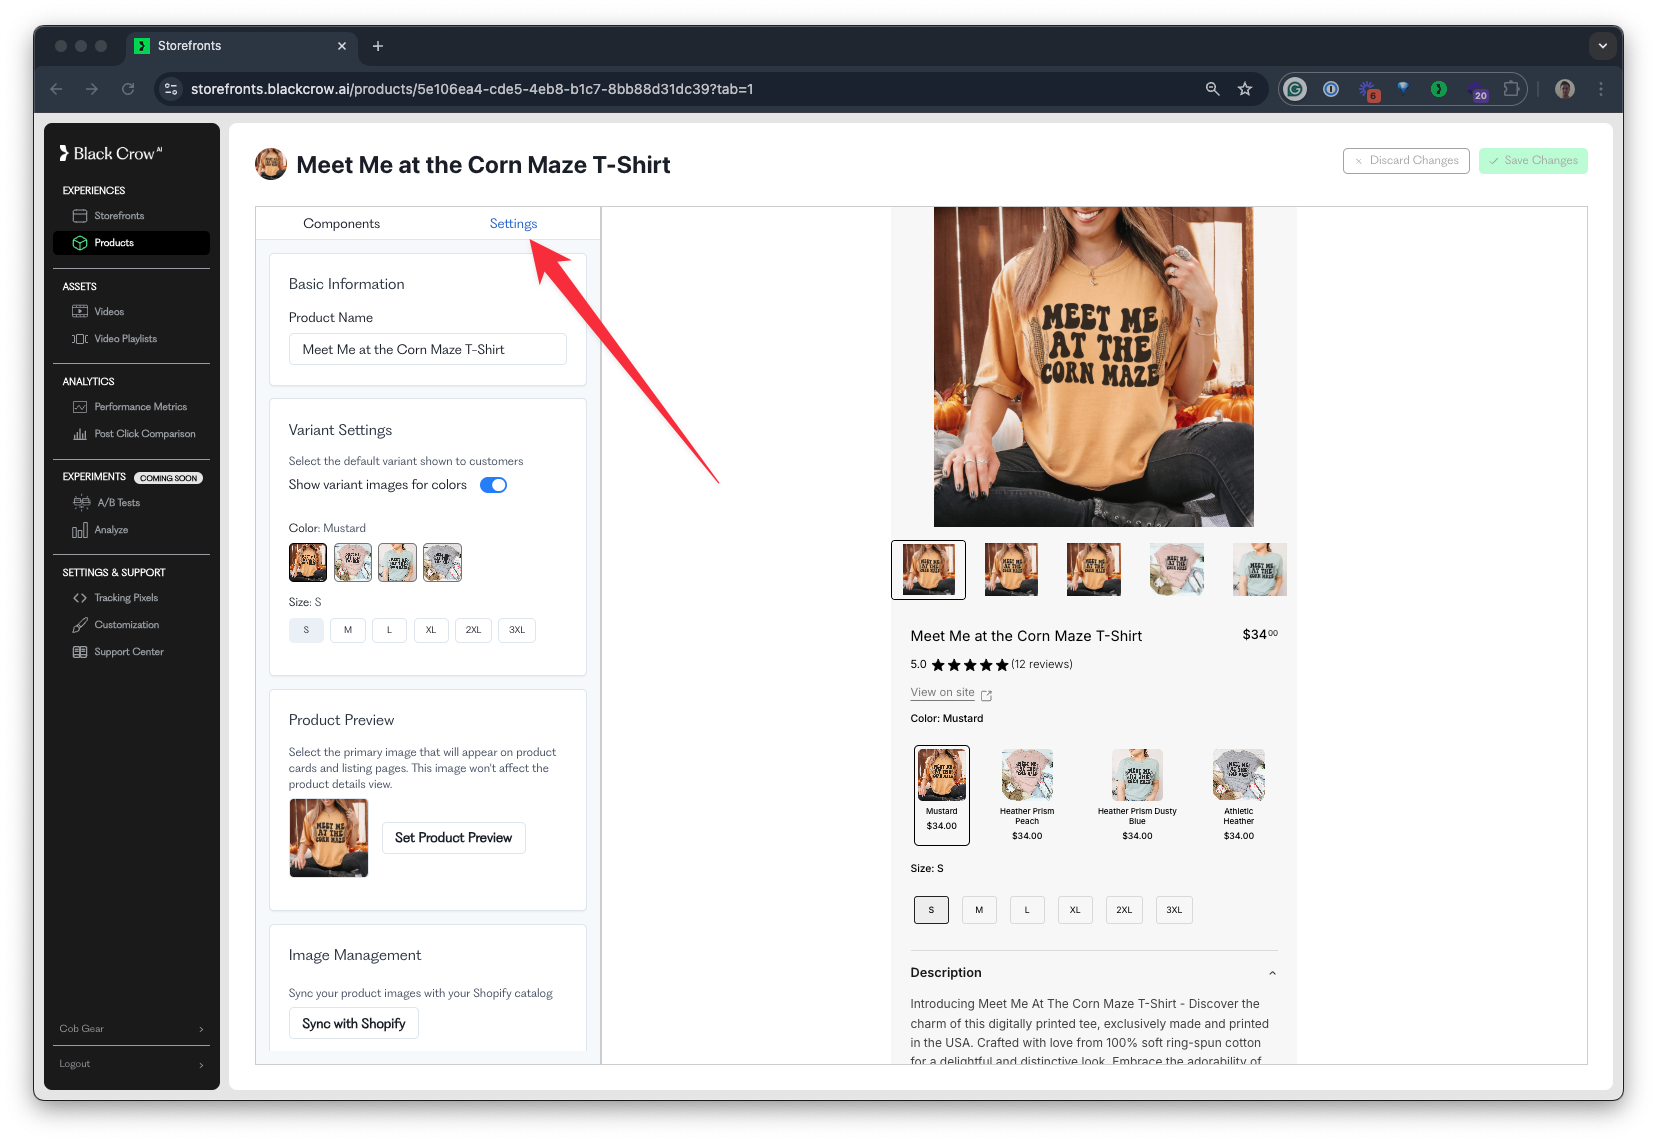Click the Set Product Preview button
Screen dimensions: 1657x1142
453,838
